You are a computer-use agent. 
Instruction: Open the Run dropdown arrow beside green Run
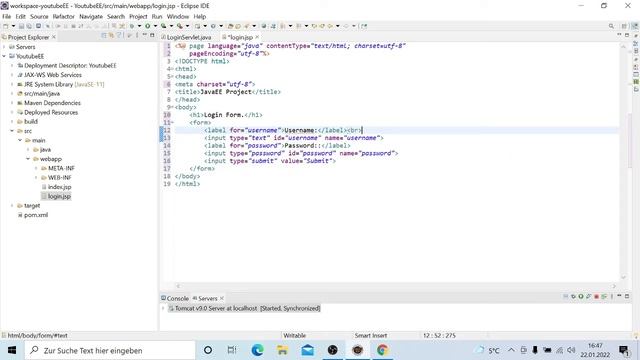(x=155, y=26)
